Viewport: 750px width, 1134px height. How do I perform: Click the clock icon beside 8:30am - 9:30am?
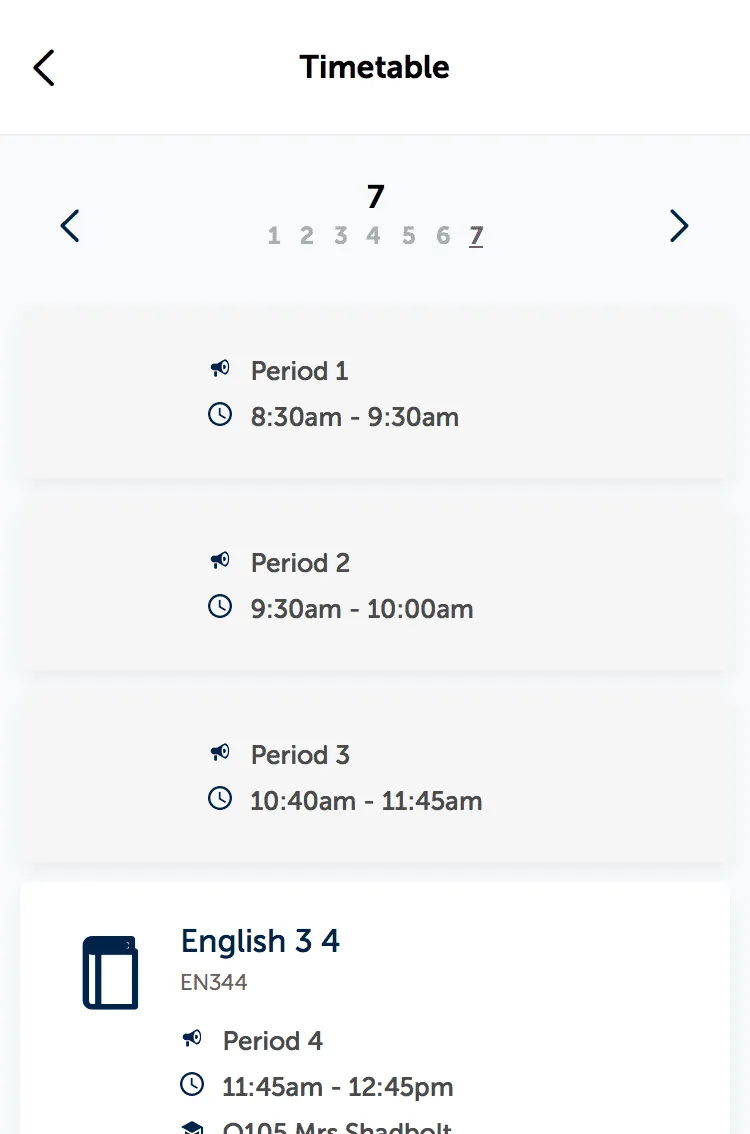pyautogui.click(x=220, y=414)
